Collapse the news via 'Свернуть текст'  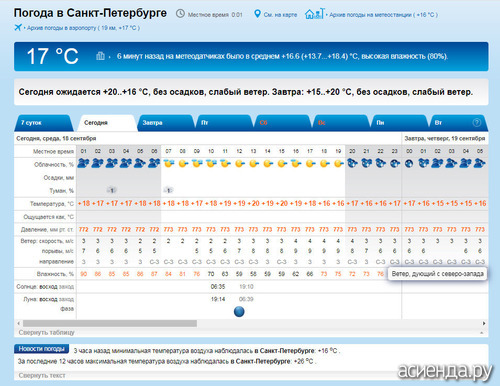pos(42,375)
